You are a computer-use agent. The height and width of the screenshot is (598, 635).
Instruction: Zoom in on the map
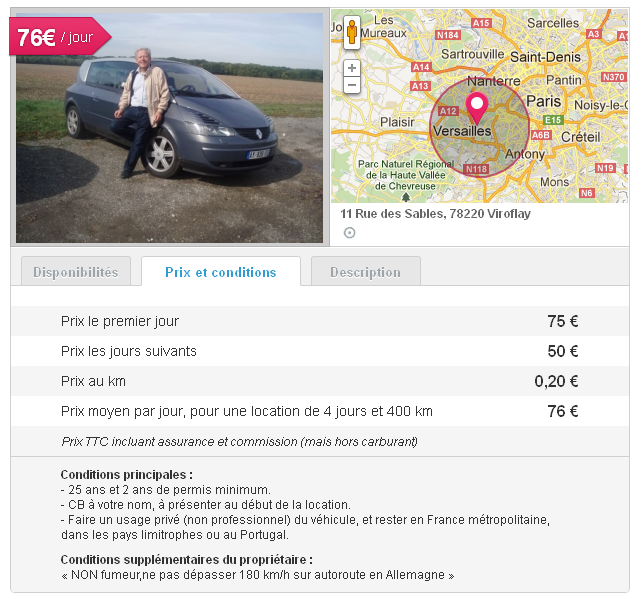pos(351,68)
